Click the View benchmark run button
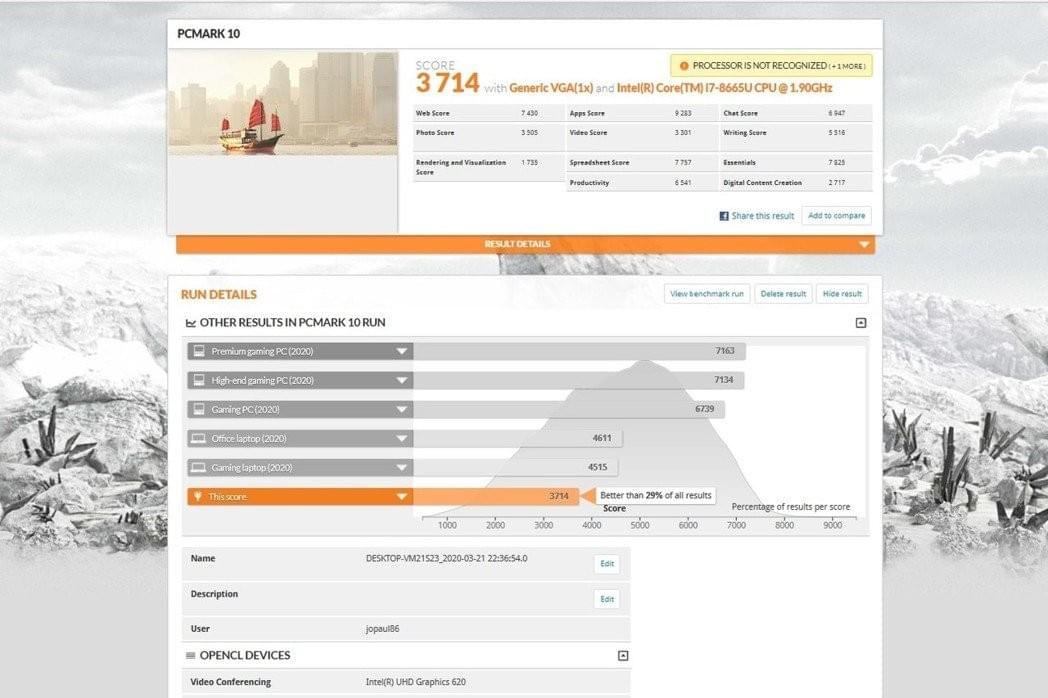This screenshot has height=698, width=1048. (x=706, y=294)
